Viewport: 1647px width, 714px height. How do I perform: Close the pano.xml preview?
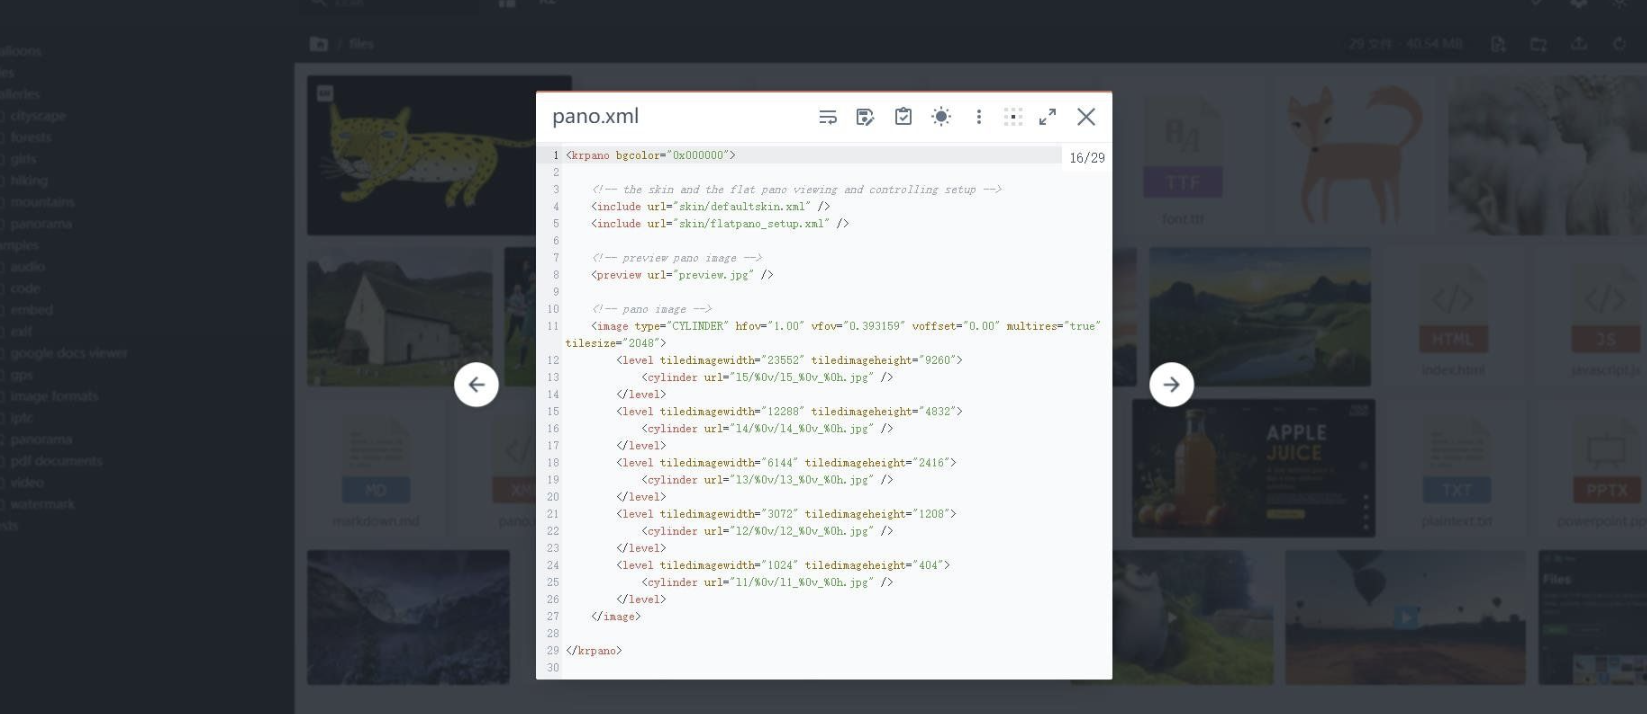point(1086,117)
